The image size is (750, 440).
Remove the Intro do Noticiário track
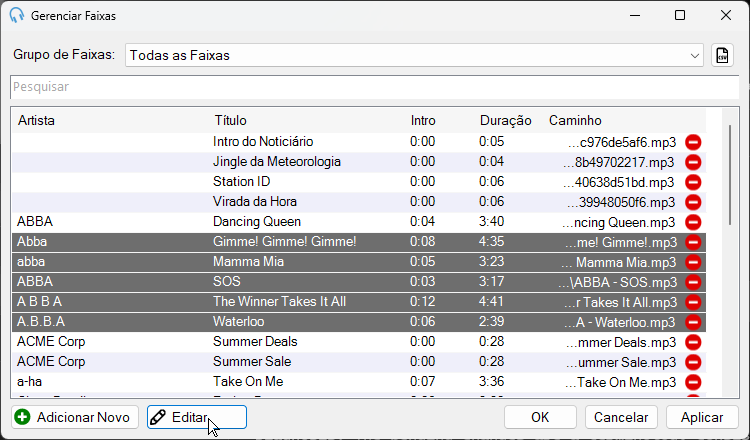pos(693,142)
